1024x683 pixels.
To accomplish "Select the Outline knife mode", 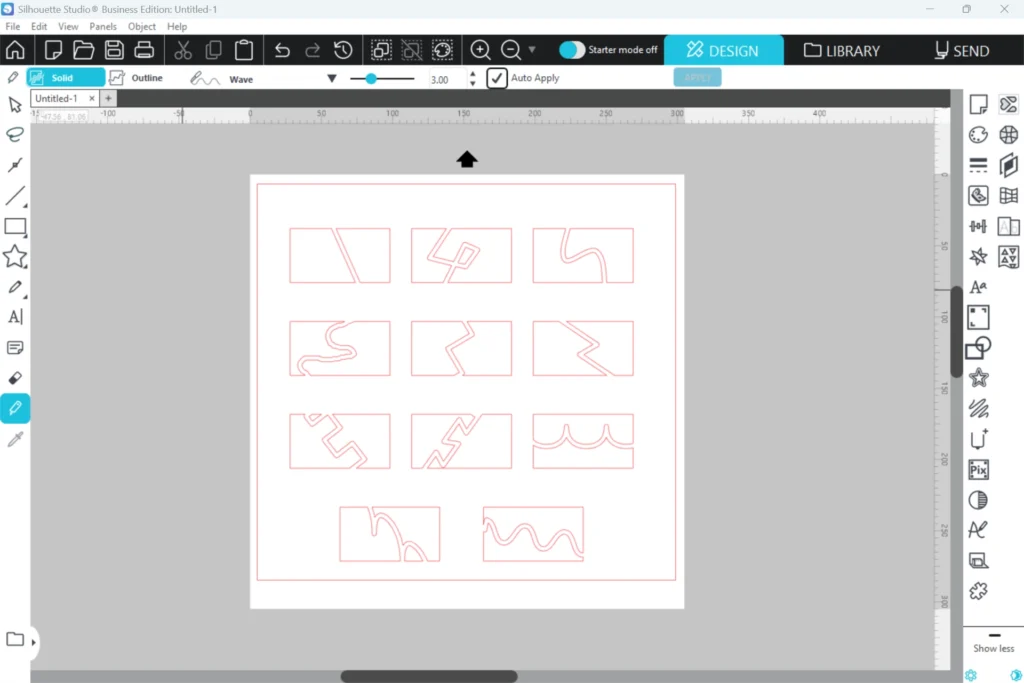I will (135, 78).
